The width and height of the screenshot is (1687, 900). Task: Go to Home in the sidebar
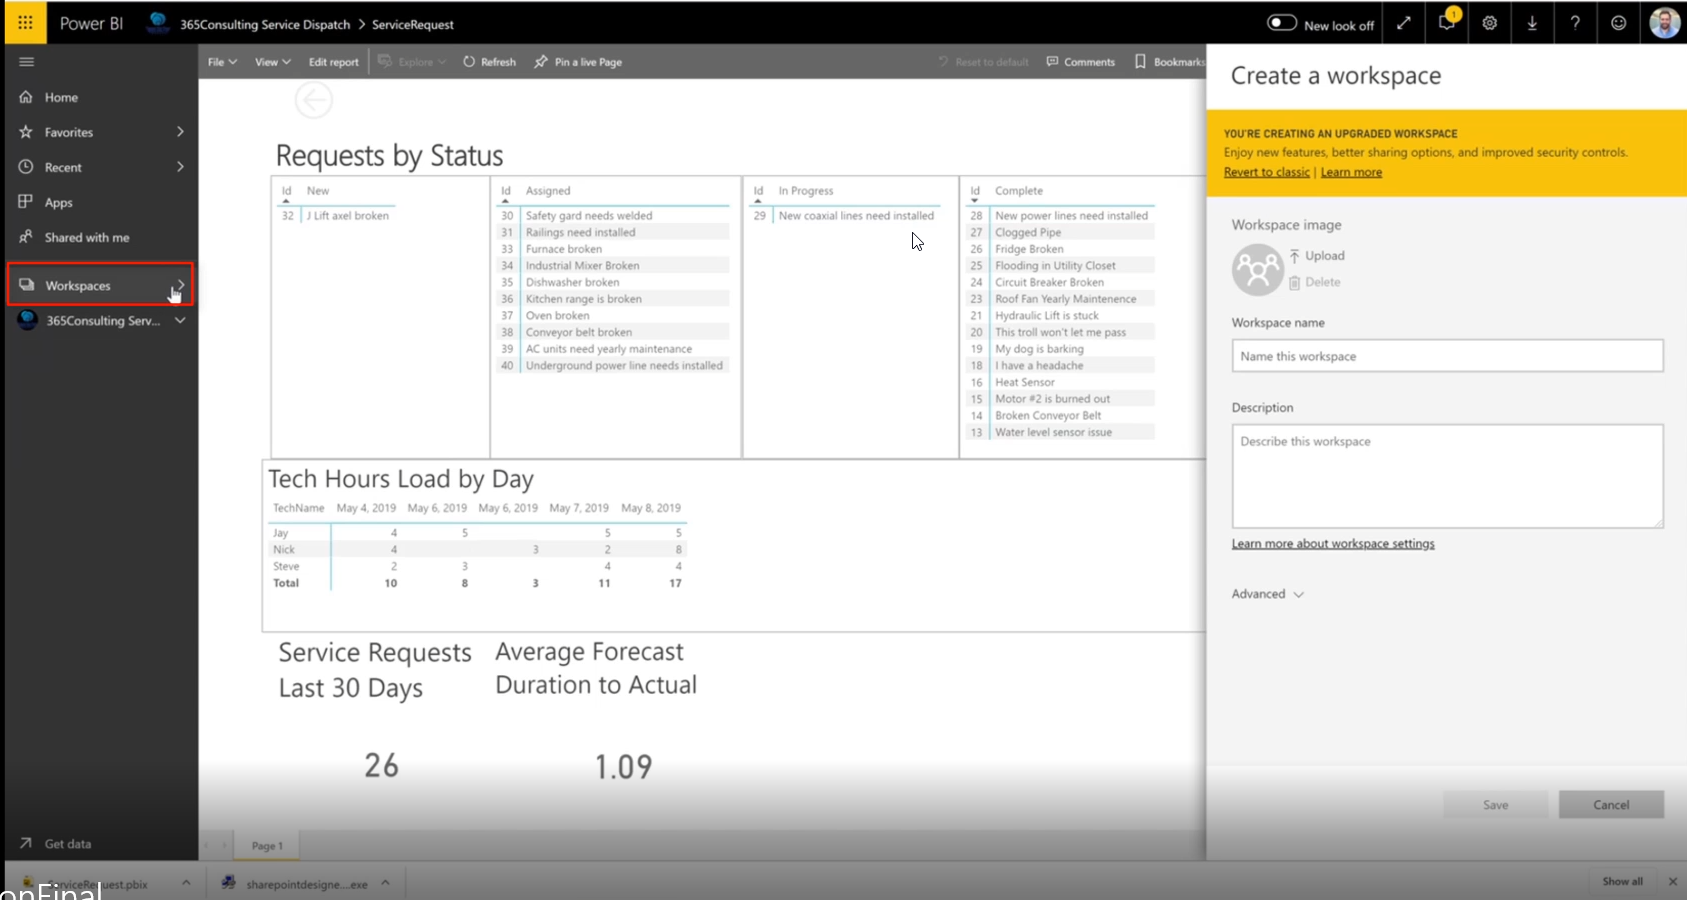(61, 97)
